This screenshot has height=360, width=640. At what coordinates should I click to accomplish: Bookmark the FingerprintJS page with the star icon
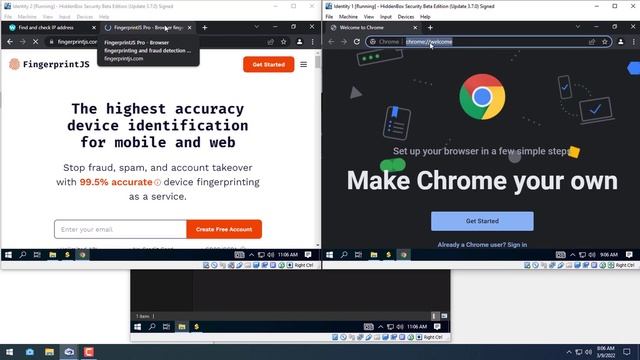[x=284, y=42]
